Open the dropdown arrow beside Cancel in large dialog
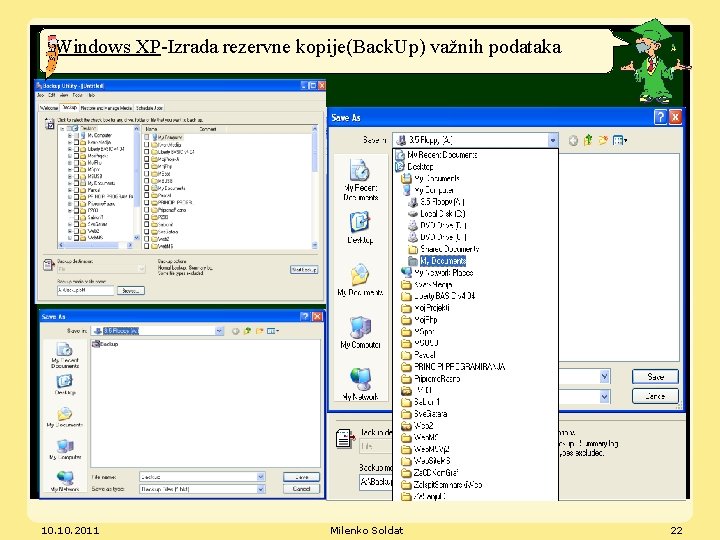Screen dimensions: 720x540 (x=605, y=396)
